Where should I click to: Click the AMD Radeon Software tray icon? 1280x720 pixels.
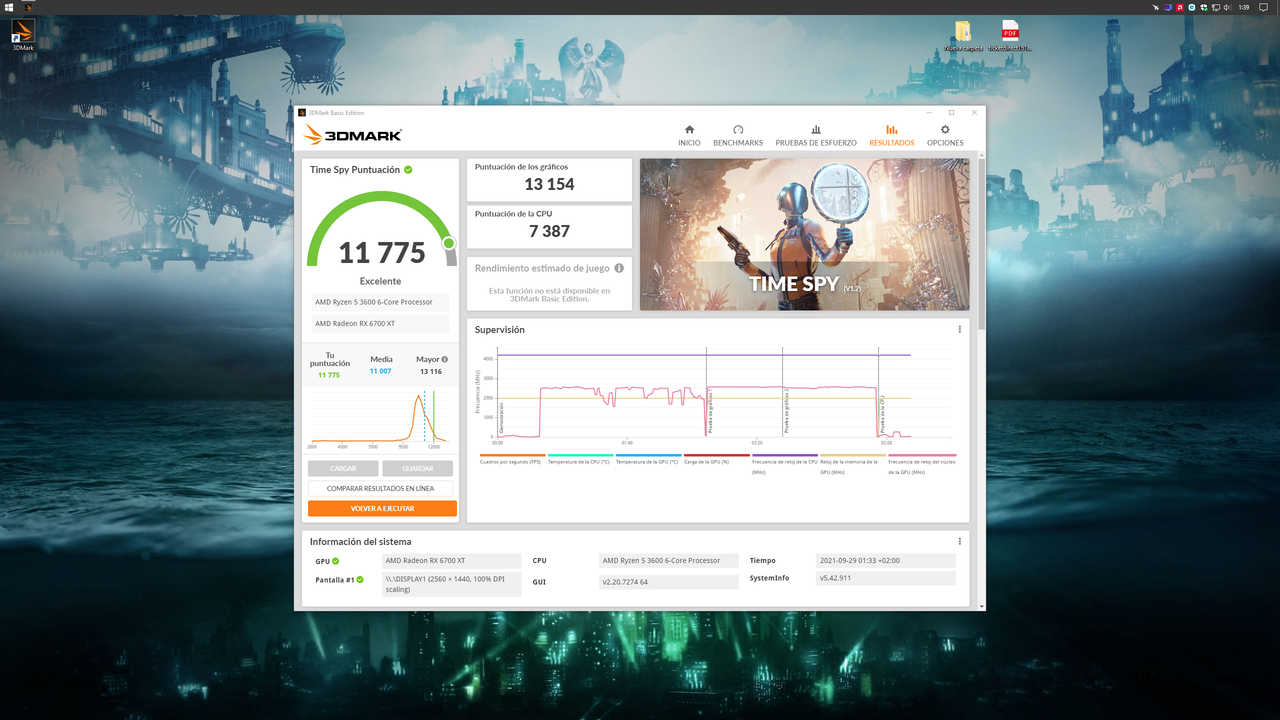[1180, 7]
